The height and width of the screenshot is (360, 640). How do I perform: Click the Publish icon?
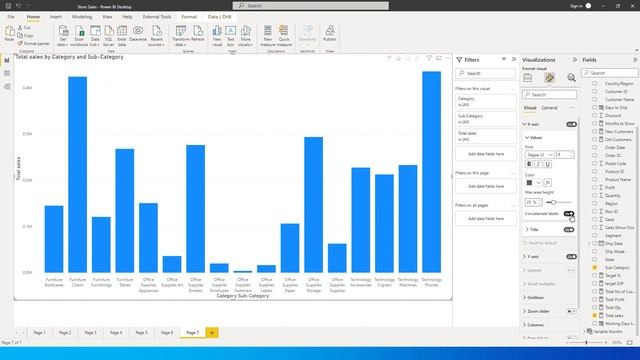(x=329, y=31)
